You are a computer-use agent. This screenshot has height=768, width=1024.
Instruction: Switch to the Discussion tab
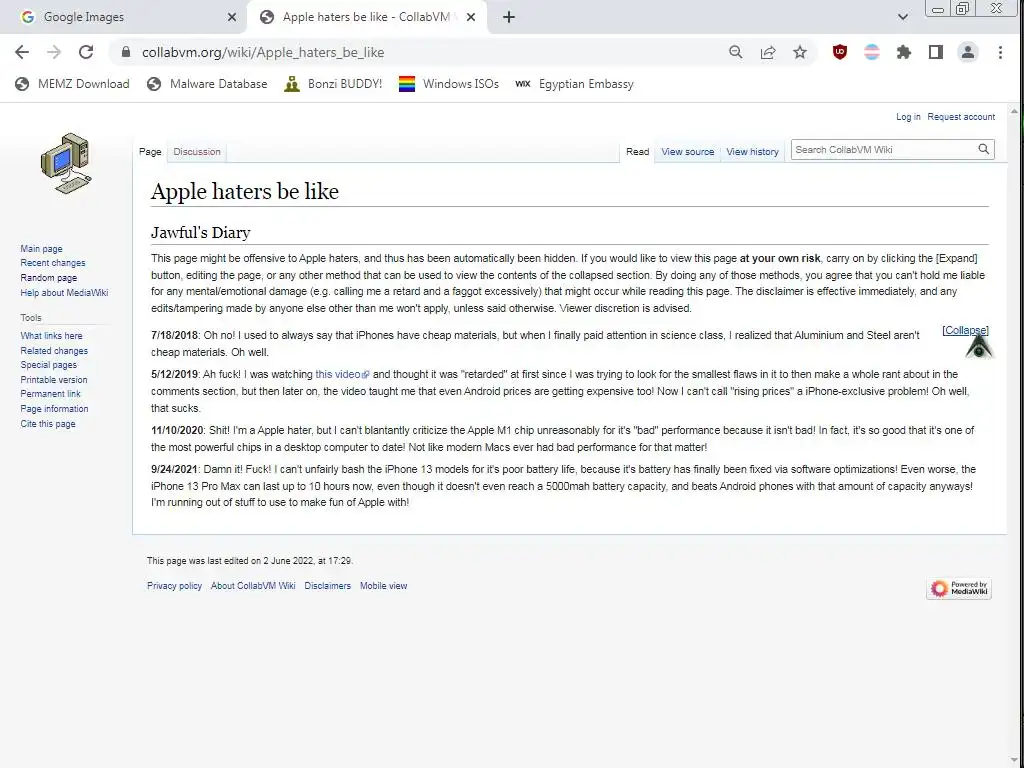pos(197,152)
